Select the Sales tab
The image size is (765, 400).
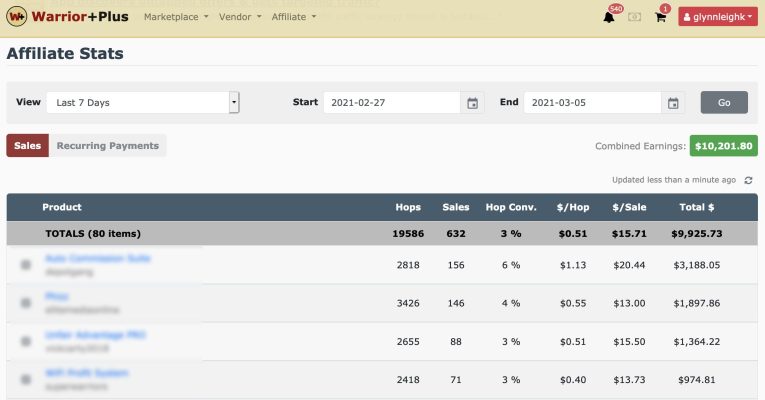(27, 145)
